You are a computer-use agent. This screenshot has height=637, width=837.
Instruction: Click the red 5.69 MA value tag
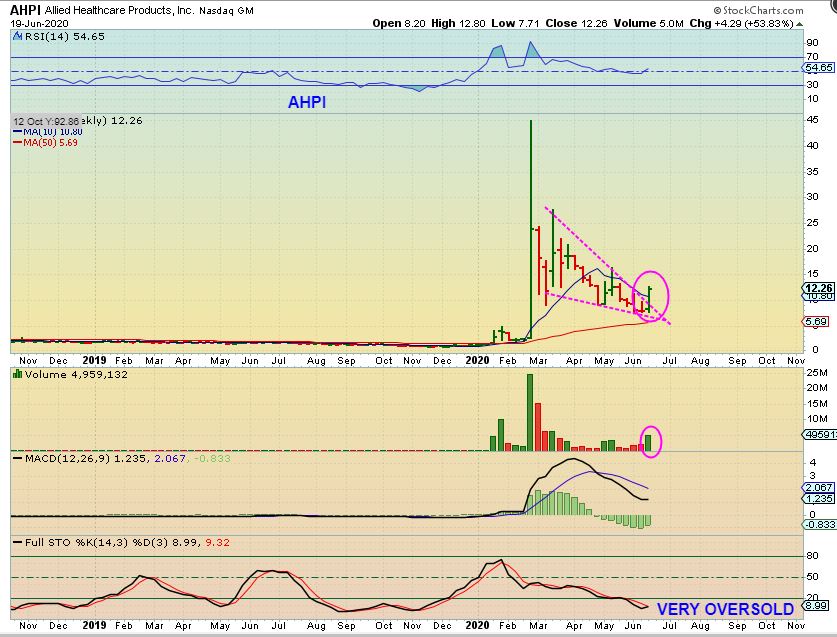(816, 321)
